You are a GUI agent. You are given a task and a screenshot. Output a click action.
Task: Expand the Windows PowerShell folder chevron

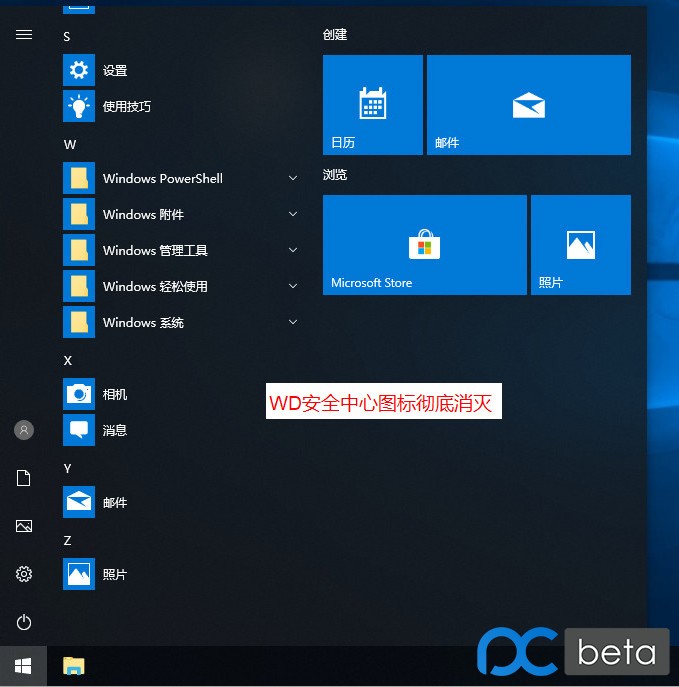[x=293, y=178]
